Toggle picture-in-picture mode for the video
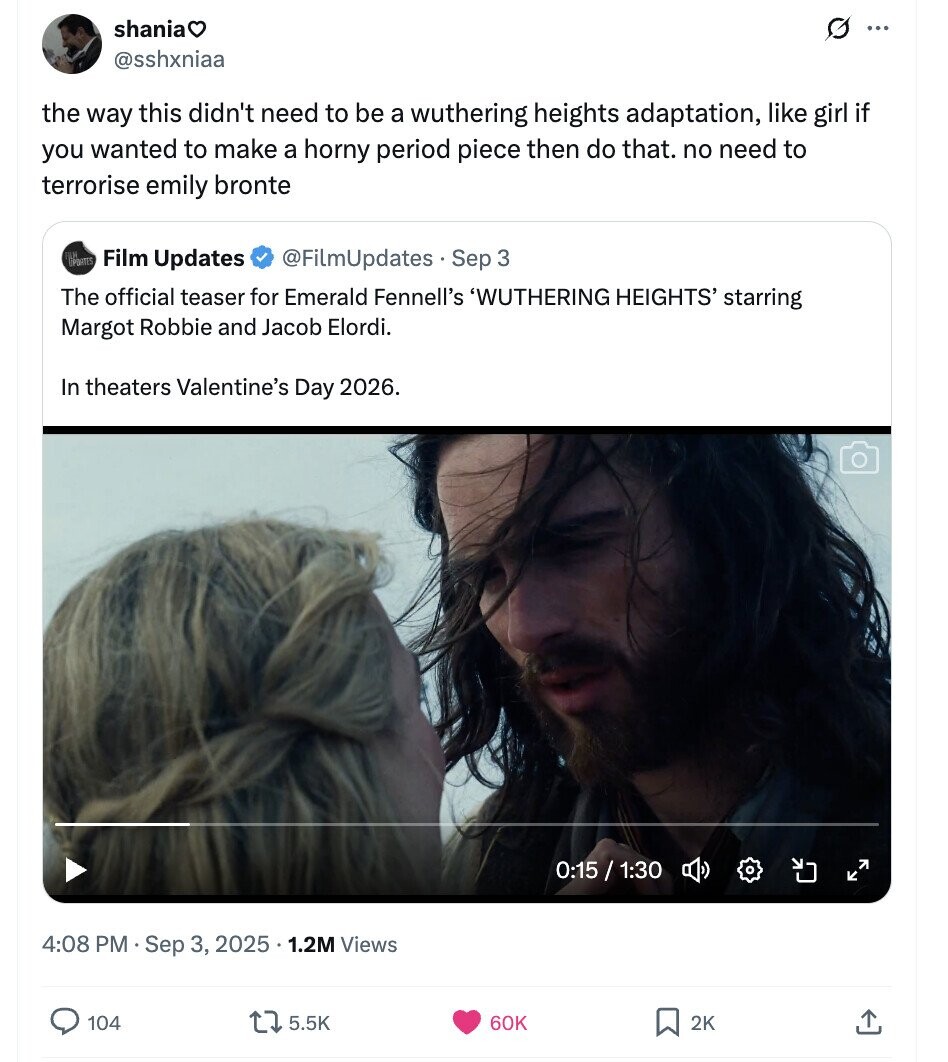 [x=804, y=870]
